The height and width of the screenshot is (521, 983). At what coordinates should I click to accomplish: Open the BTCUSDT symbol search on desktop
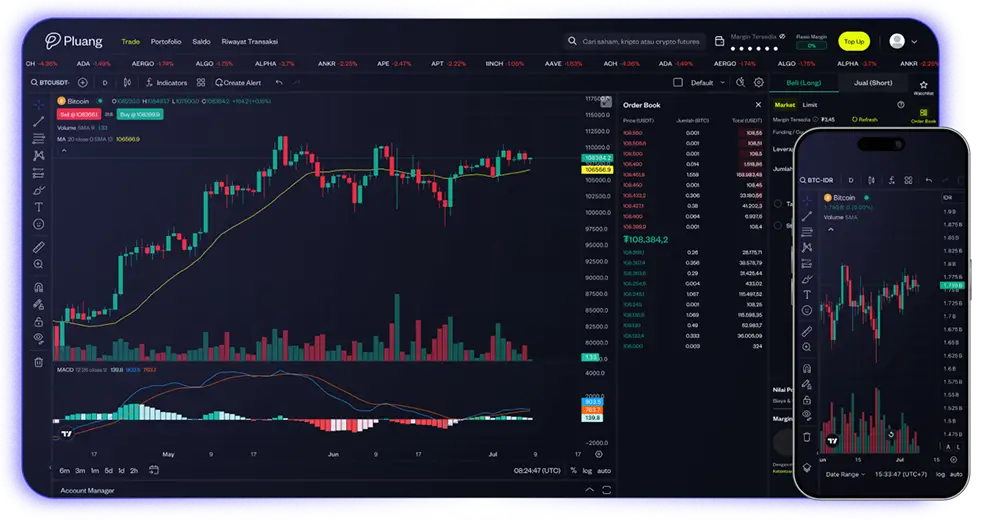click(50, 83)
